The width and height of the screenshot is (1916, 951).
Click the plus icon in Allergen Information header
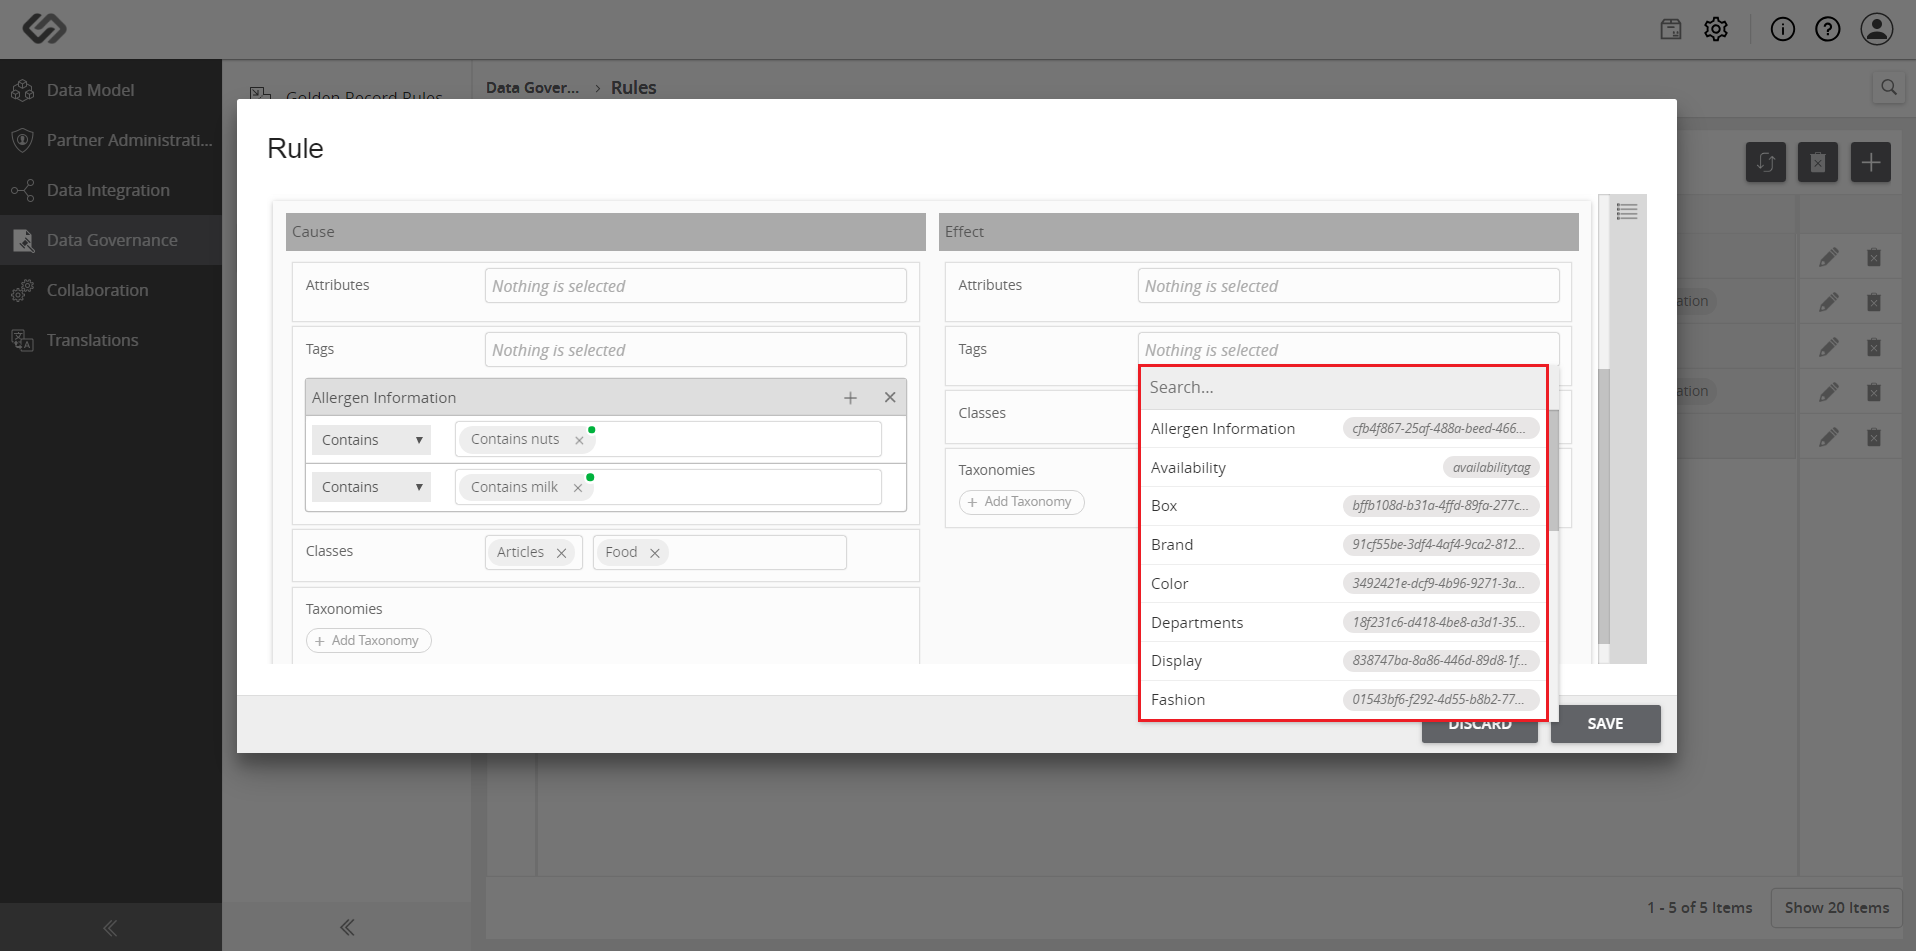[x=850, y=398]
